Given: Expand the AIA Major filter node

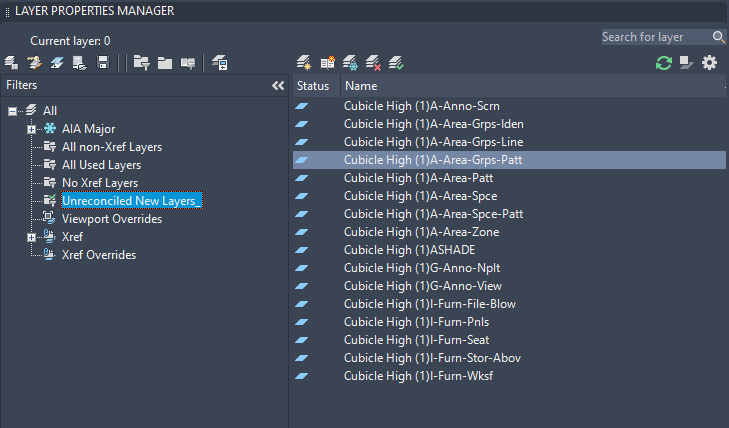Looking at the screenshot, I should click(x=32, y=129).
